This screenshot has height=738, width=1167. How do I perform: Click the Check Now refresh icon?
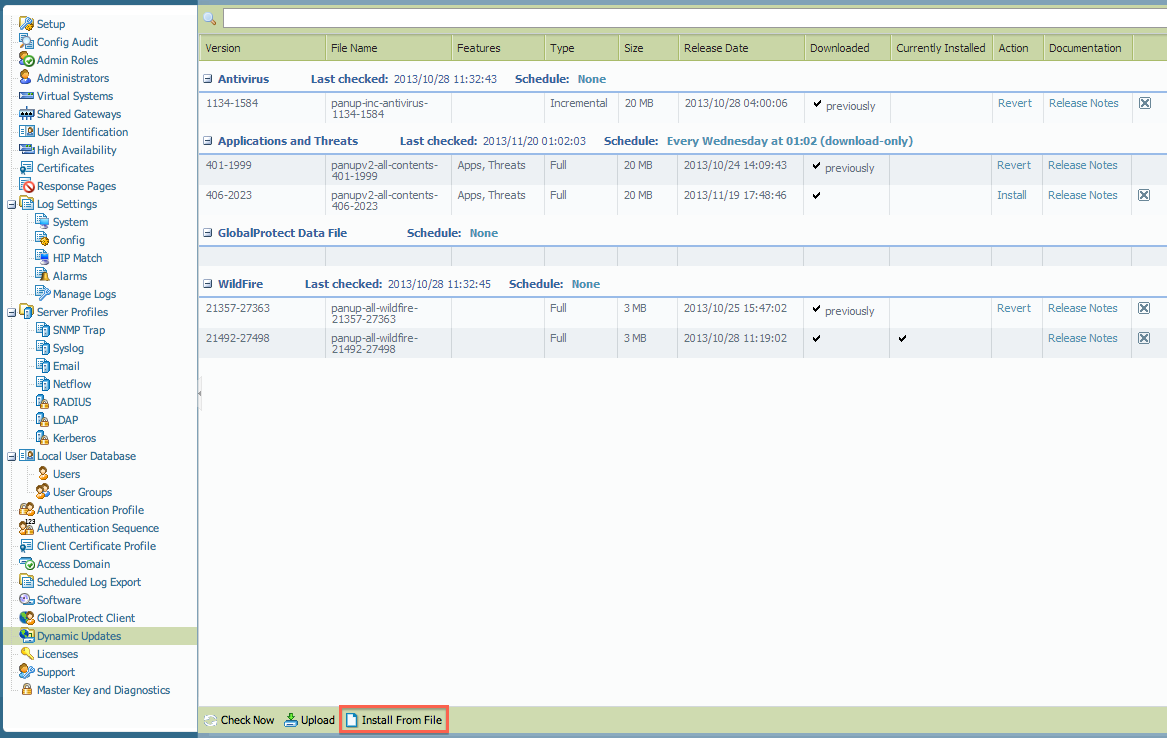point(210,720)
